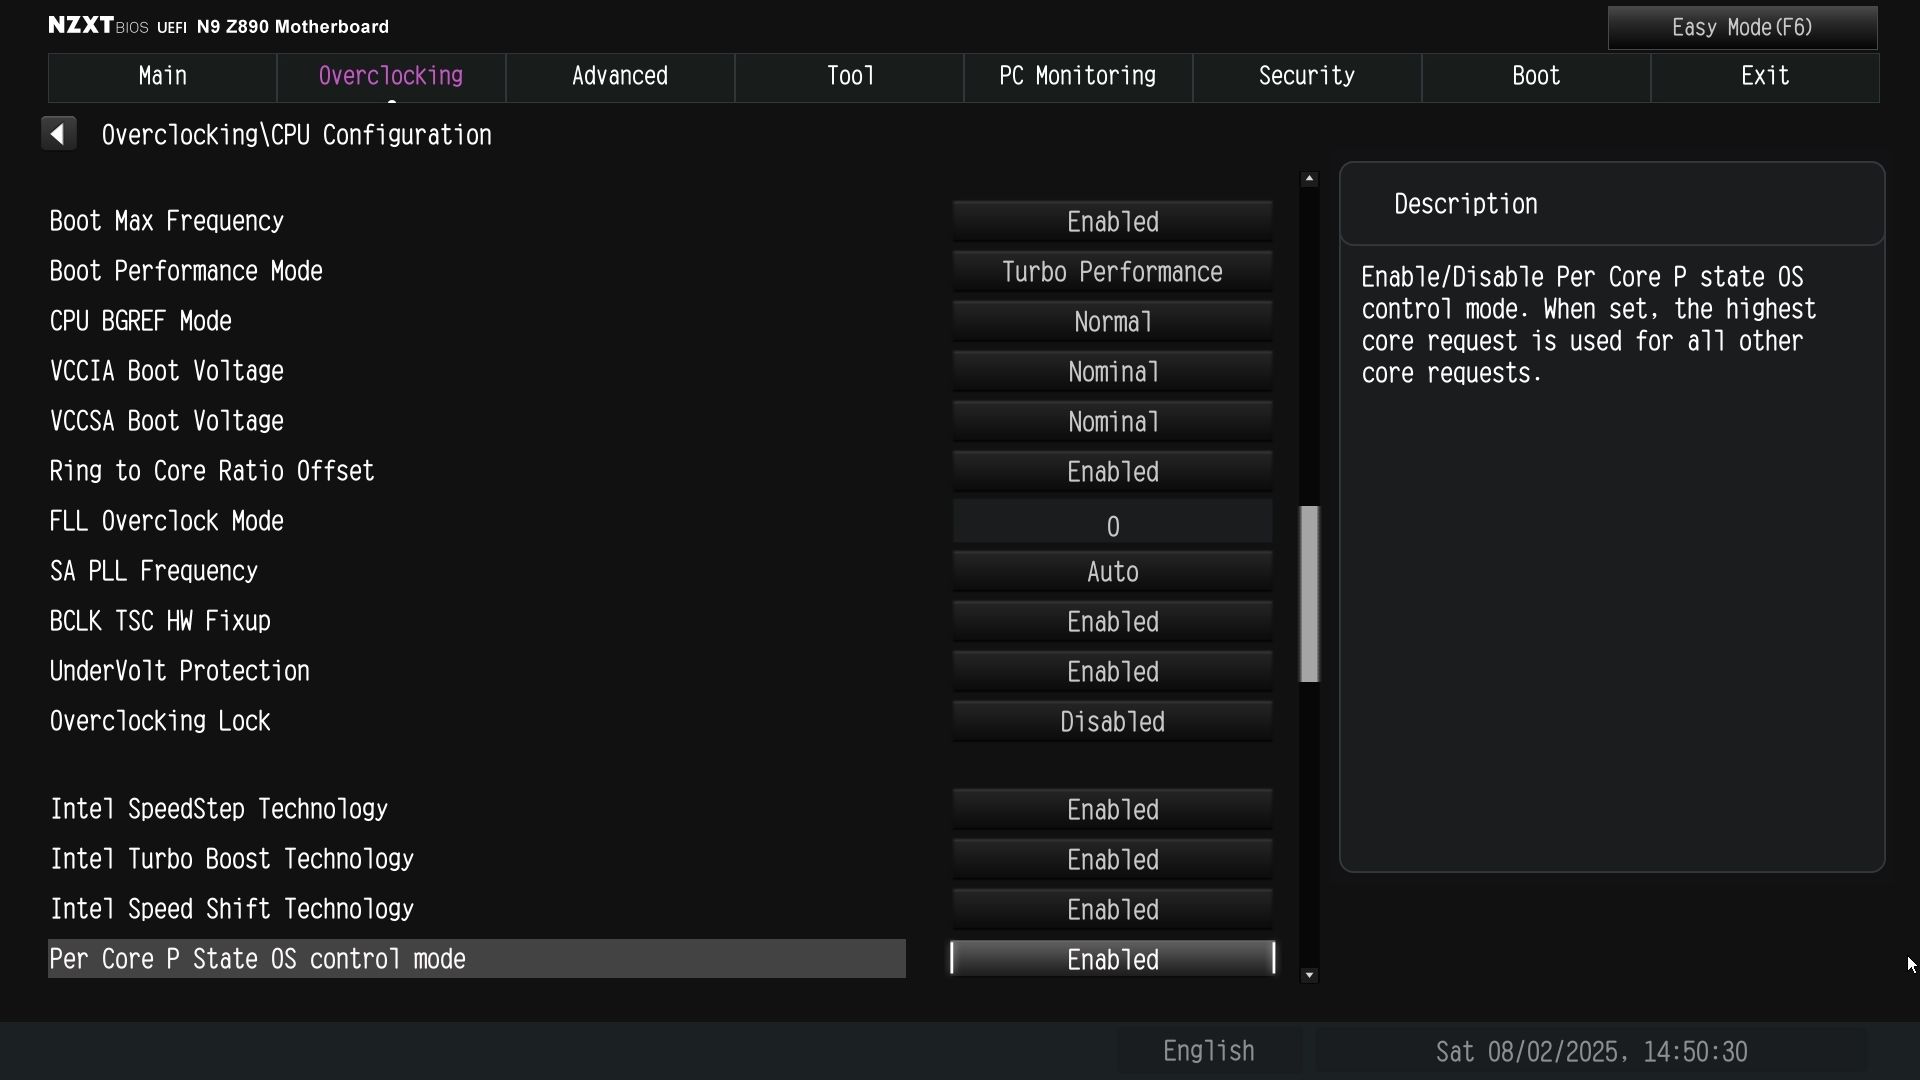The height and width of the screenshot is (1080, 1920).
Task: Toggle the Intel Turbo Boost Technology value
Action: point(1112,860)
